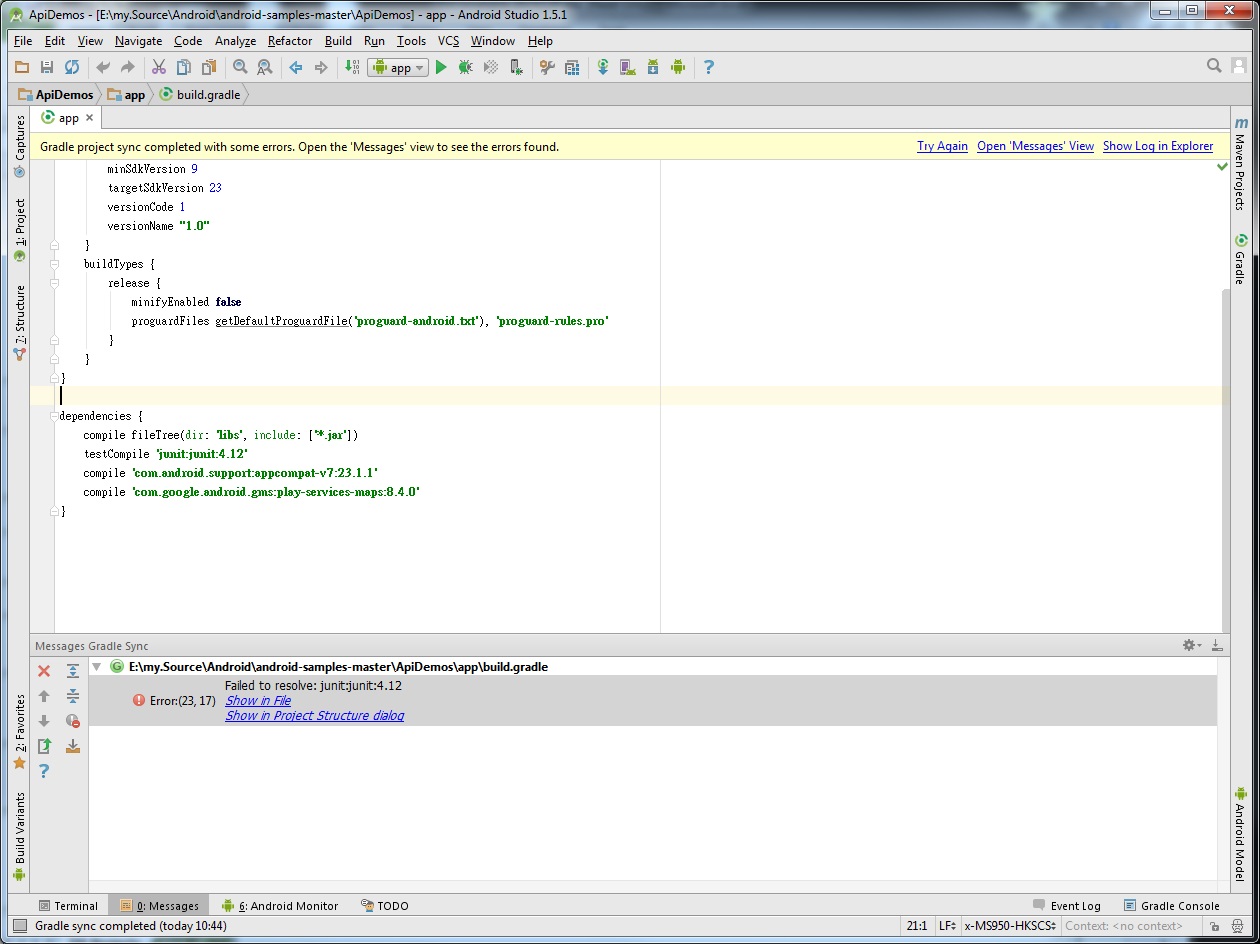
Task: Toggle the Android Model side panel
Action: click(1240, 834)
